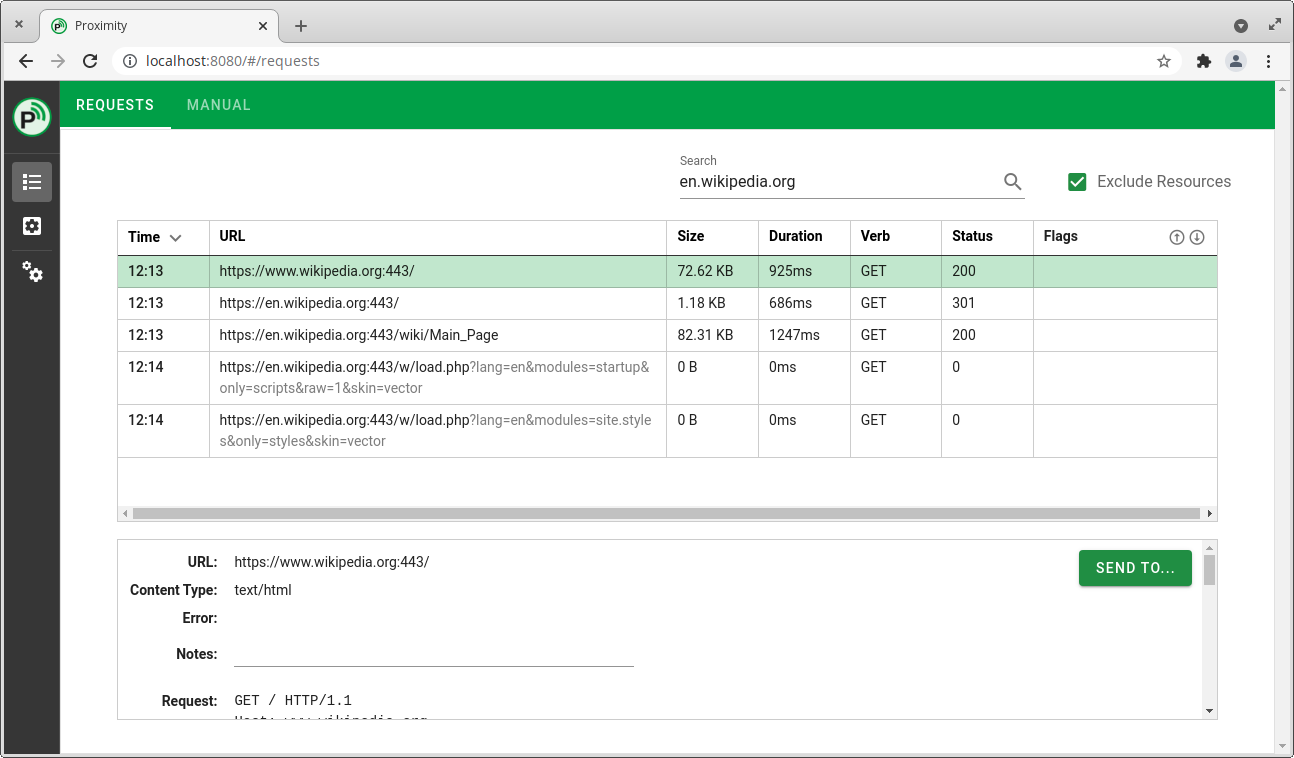Screen dimensions: 1294x758
Task: Select row https://en.wikipedia.org:443/
Action: pos(667,303)
